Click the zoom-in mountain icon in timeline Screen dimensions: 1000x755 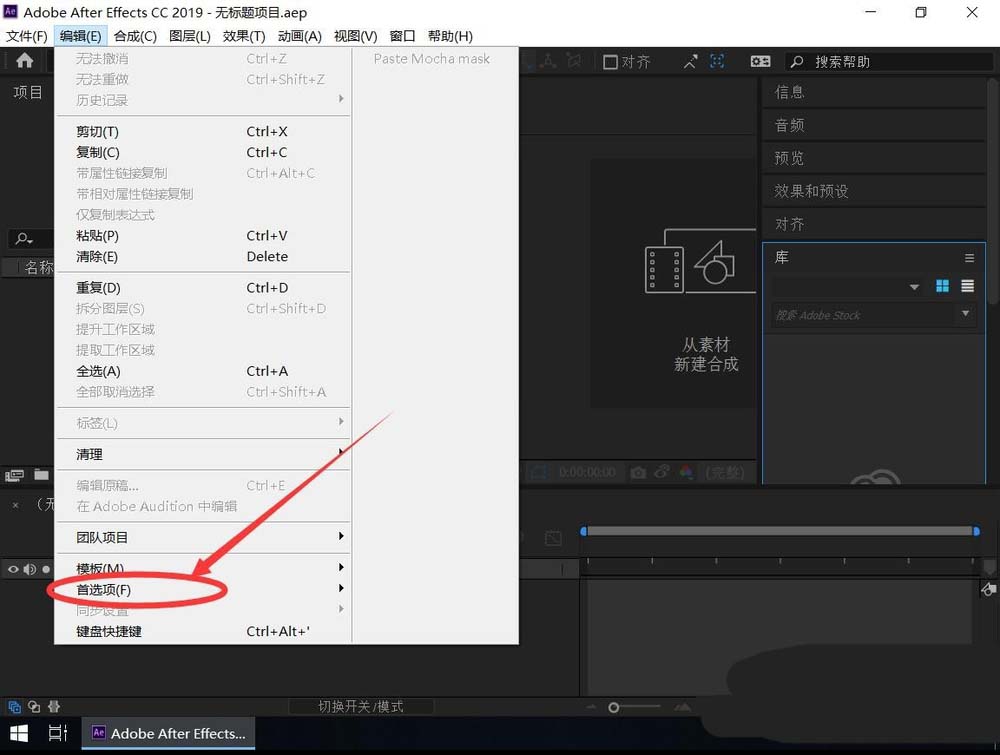pyautogui.click(x=682, y=707)
